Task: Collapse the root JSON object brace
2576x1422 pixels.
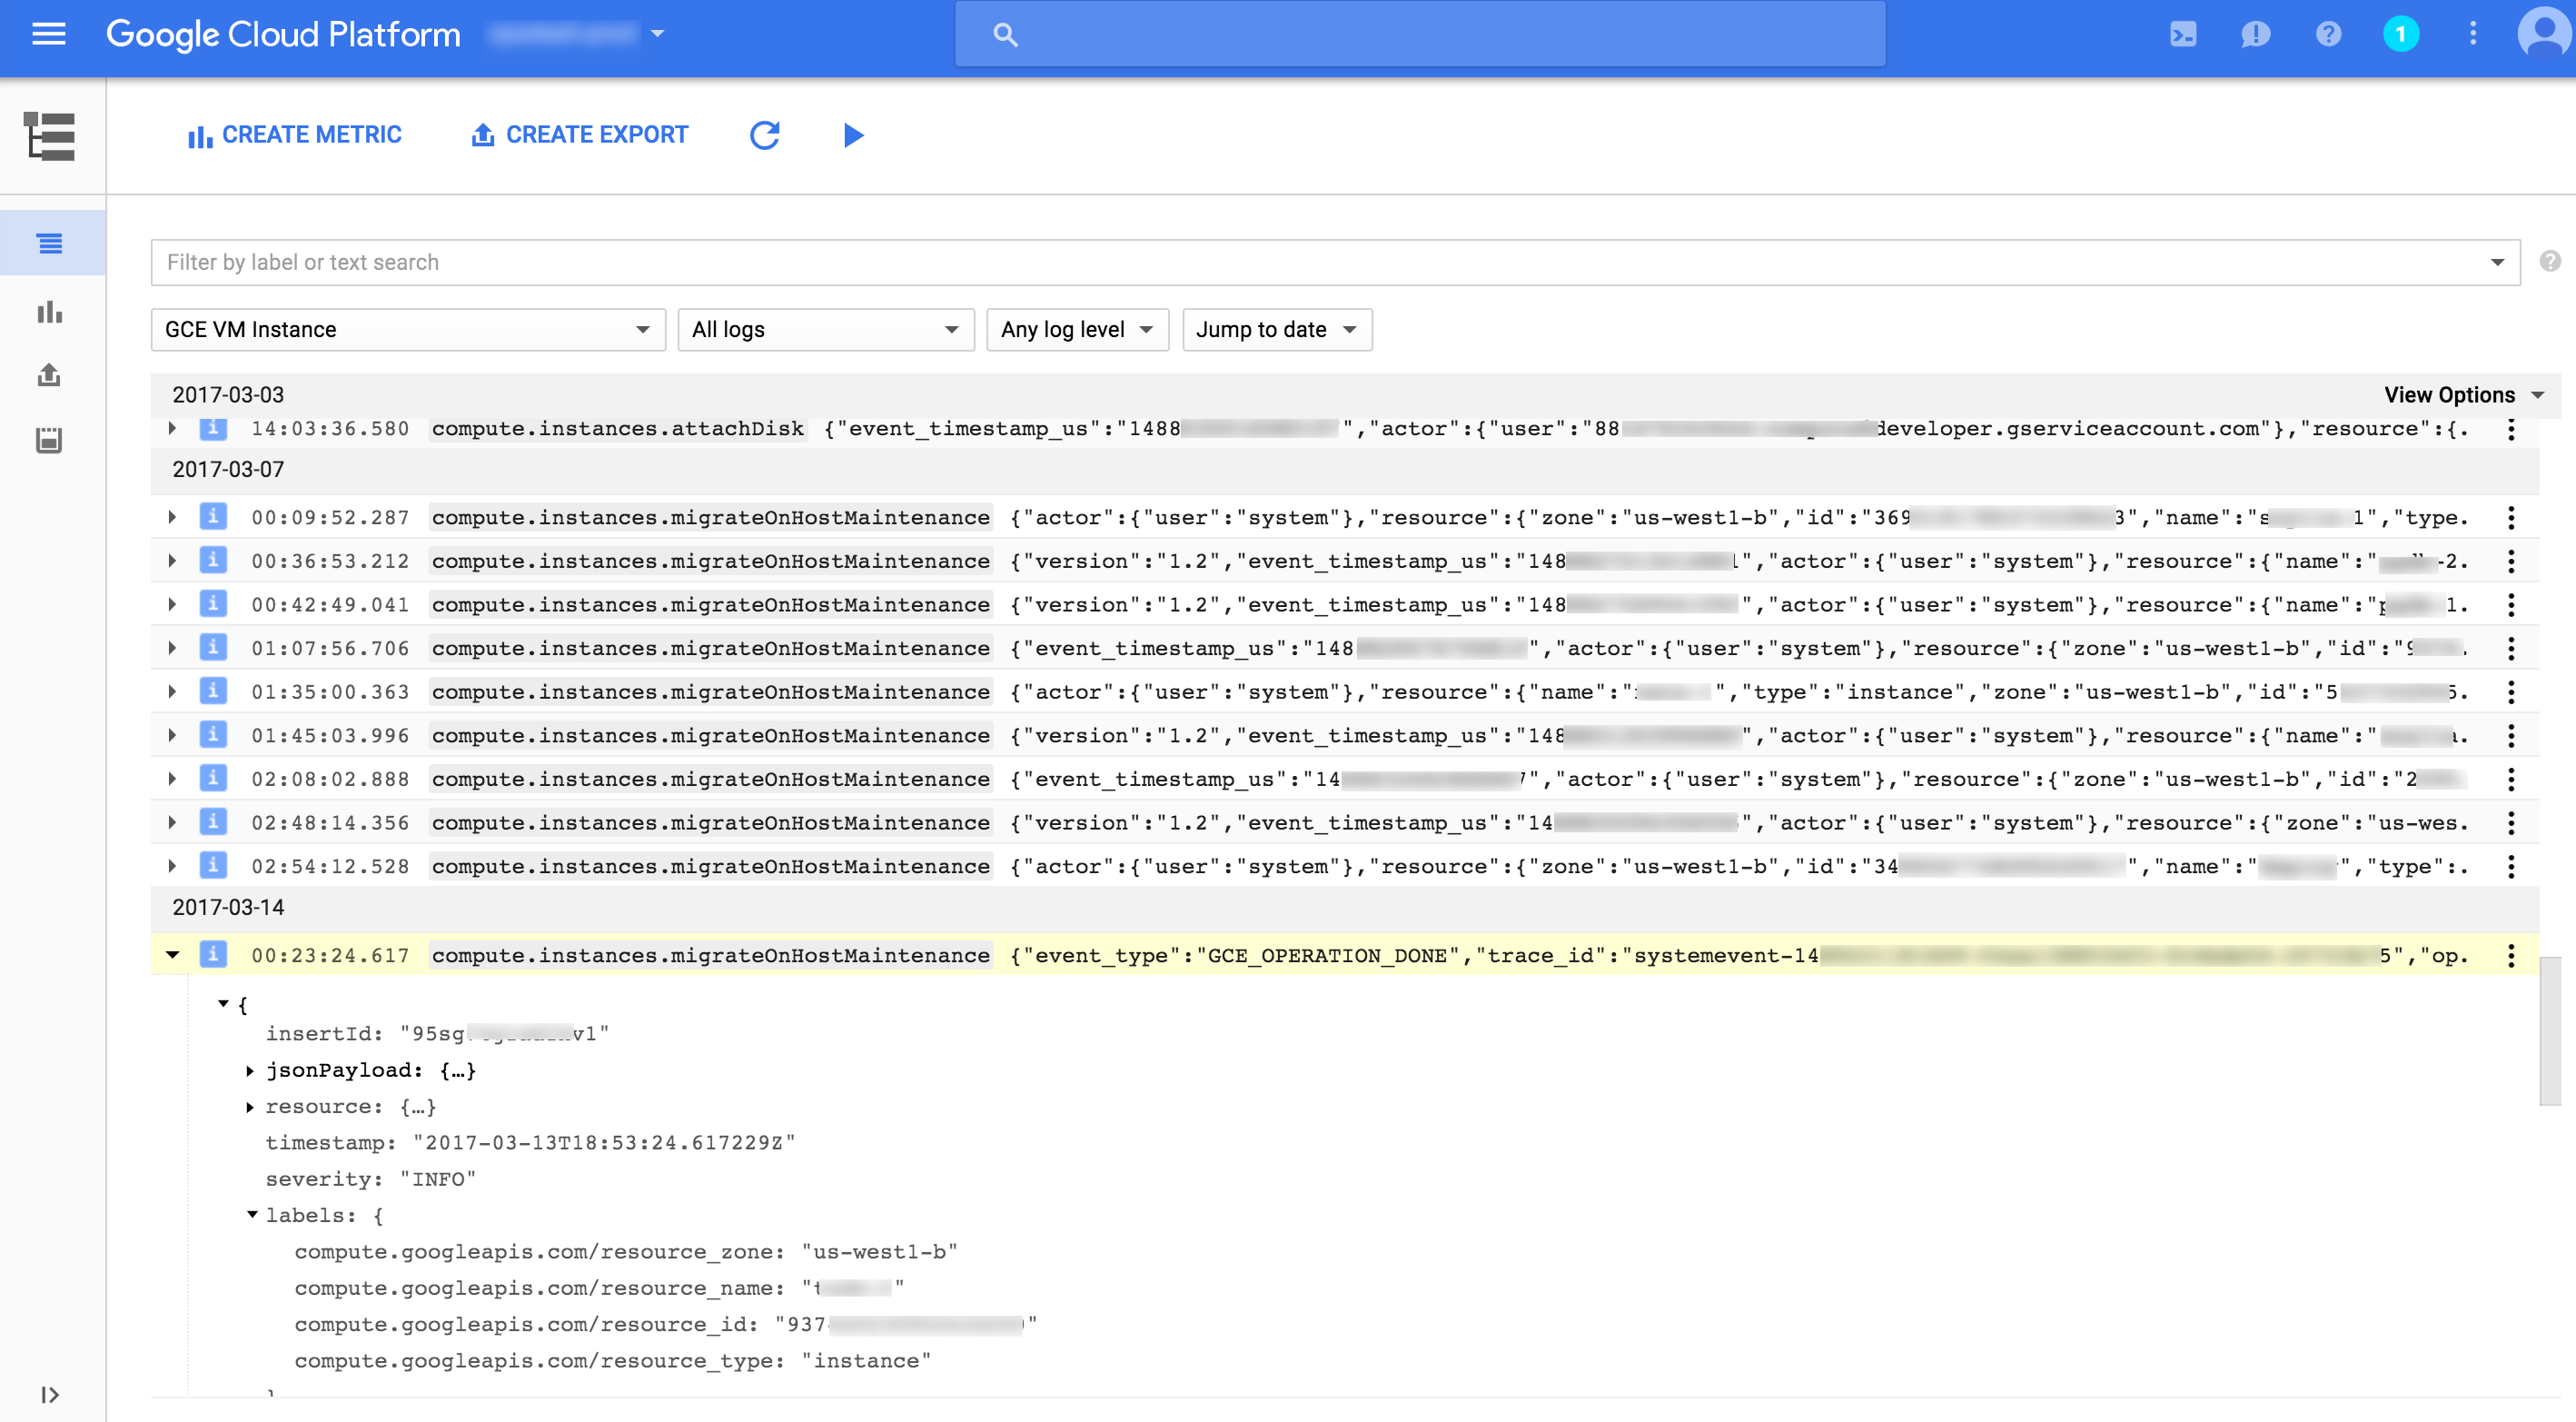Action: click(224, 1003)
